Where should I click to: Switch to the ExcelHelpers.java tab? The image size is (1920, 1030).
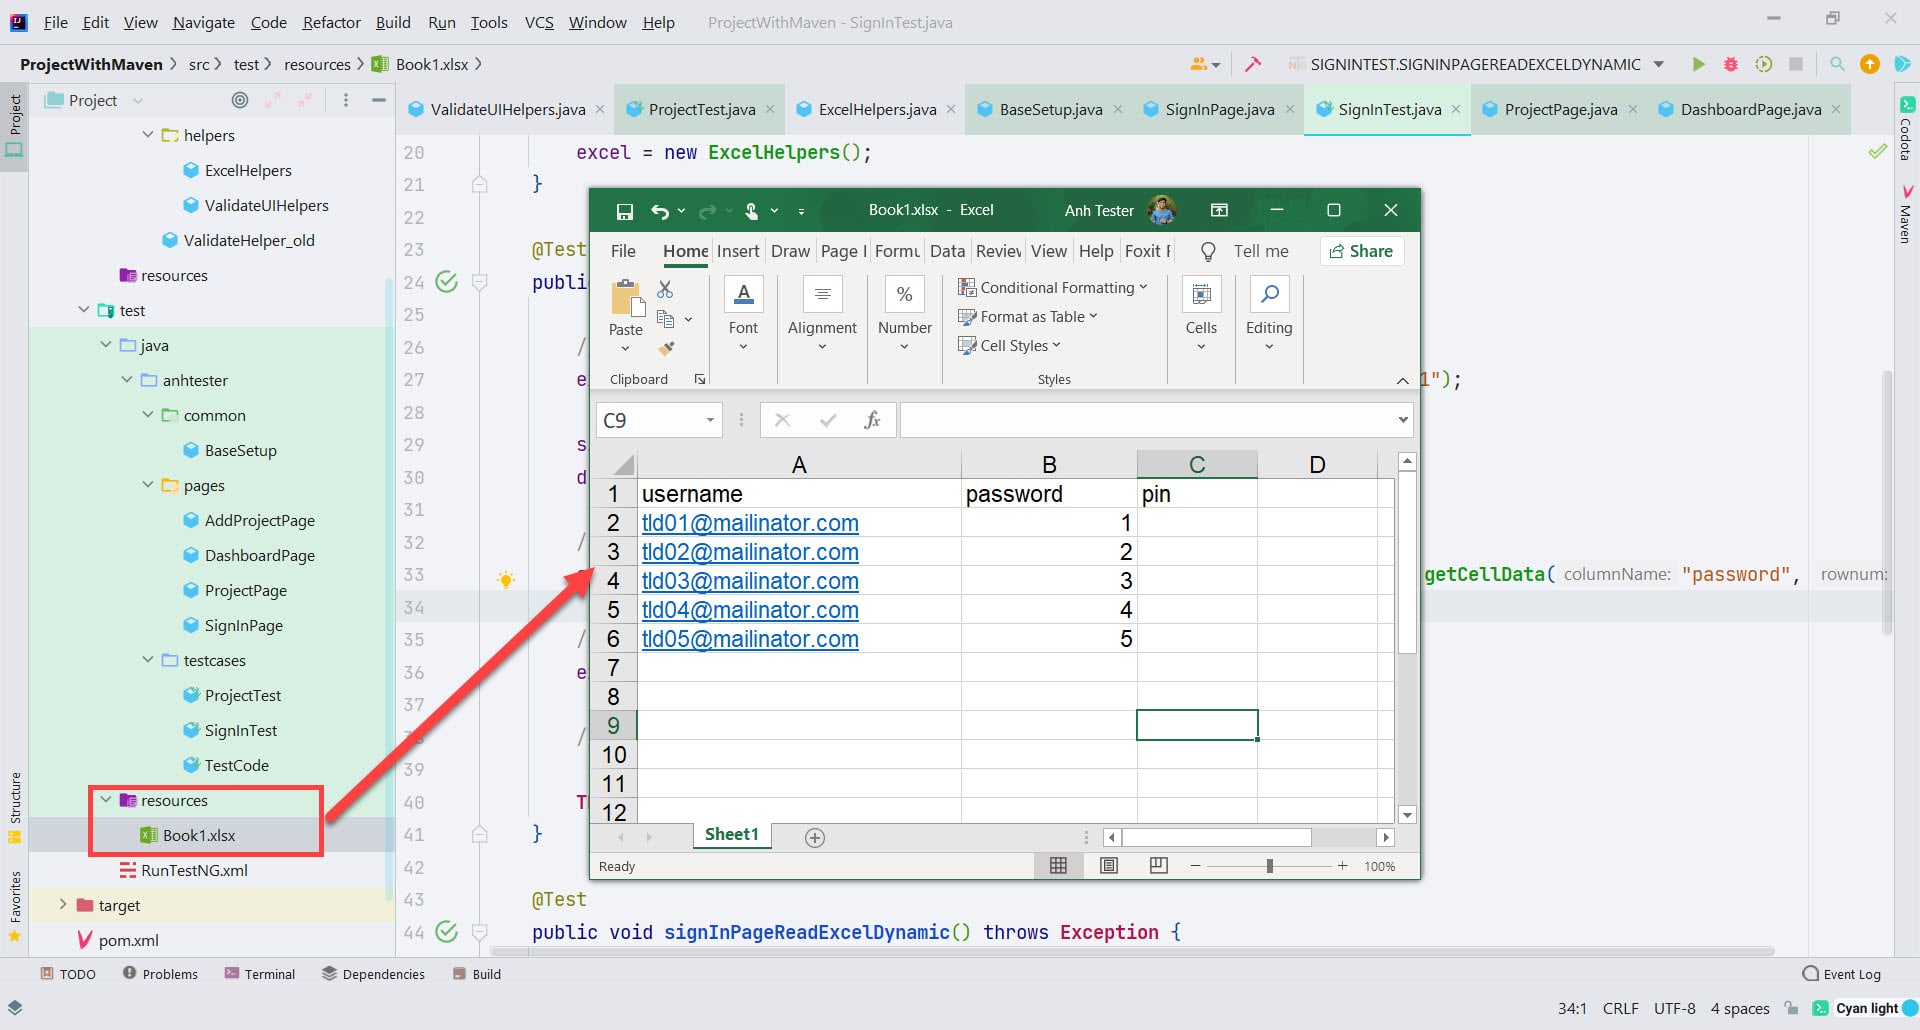[x=877, y=110]
